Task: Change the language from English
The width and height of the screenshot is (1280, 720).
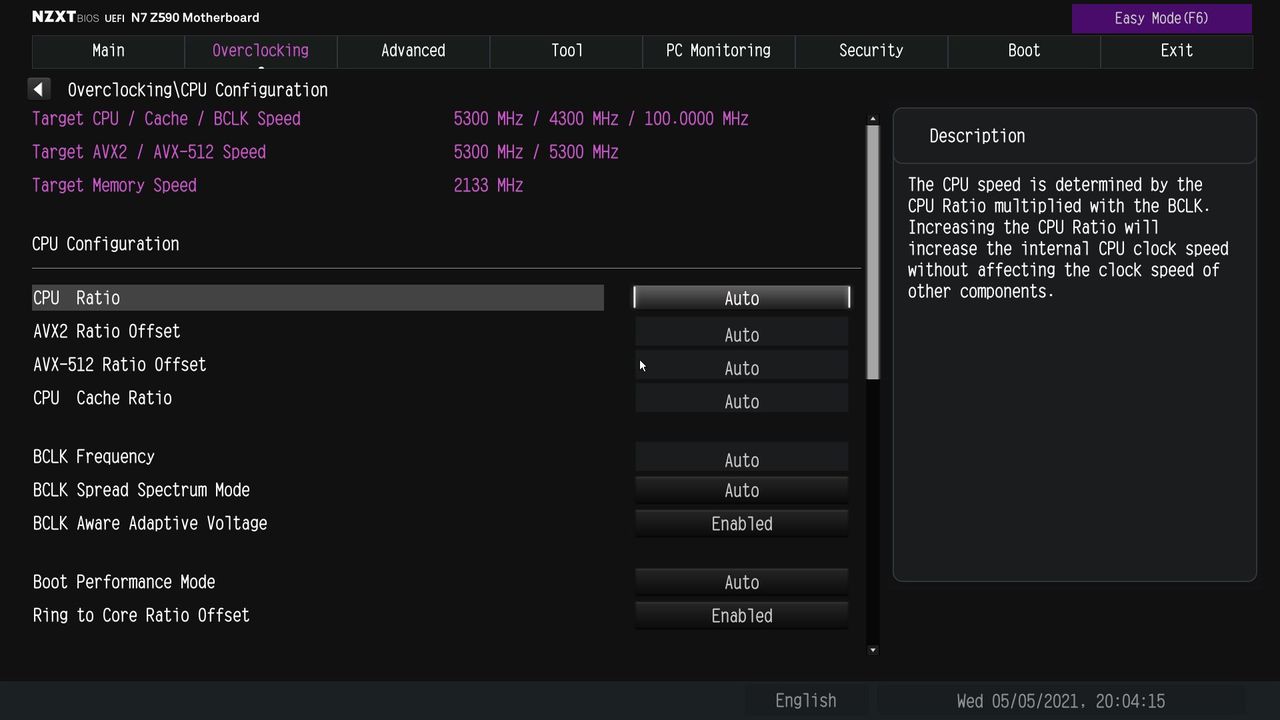Action: coord(806,701)
